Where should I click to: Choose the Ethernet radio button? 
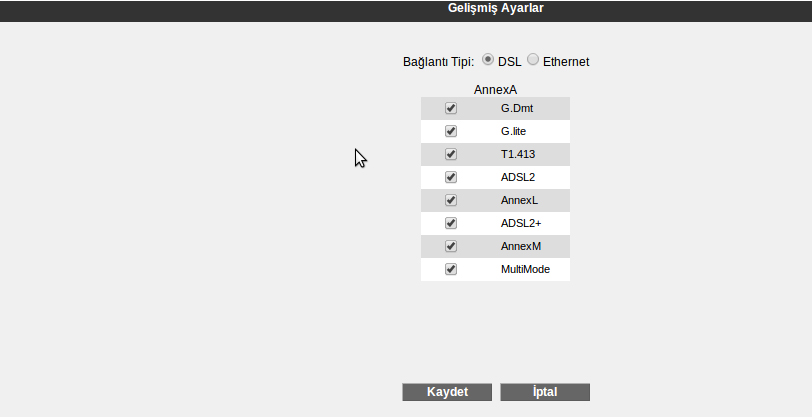point(533,59)
